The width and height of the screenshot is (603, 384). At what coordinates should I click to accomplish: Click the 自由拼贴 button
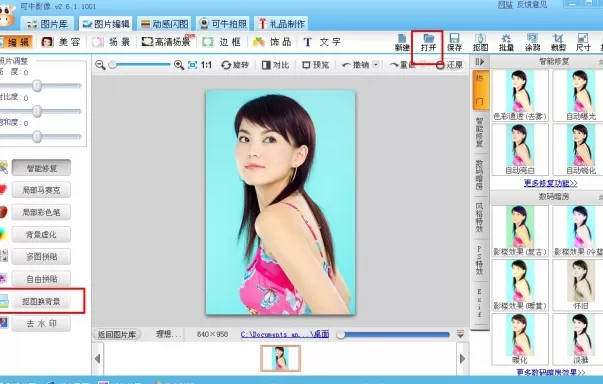(42, 279)
